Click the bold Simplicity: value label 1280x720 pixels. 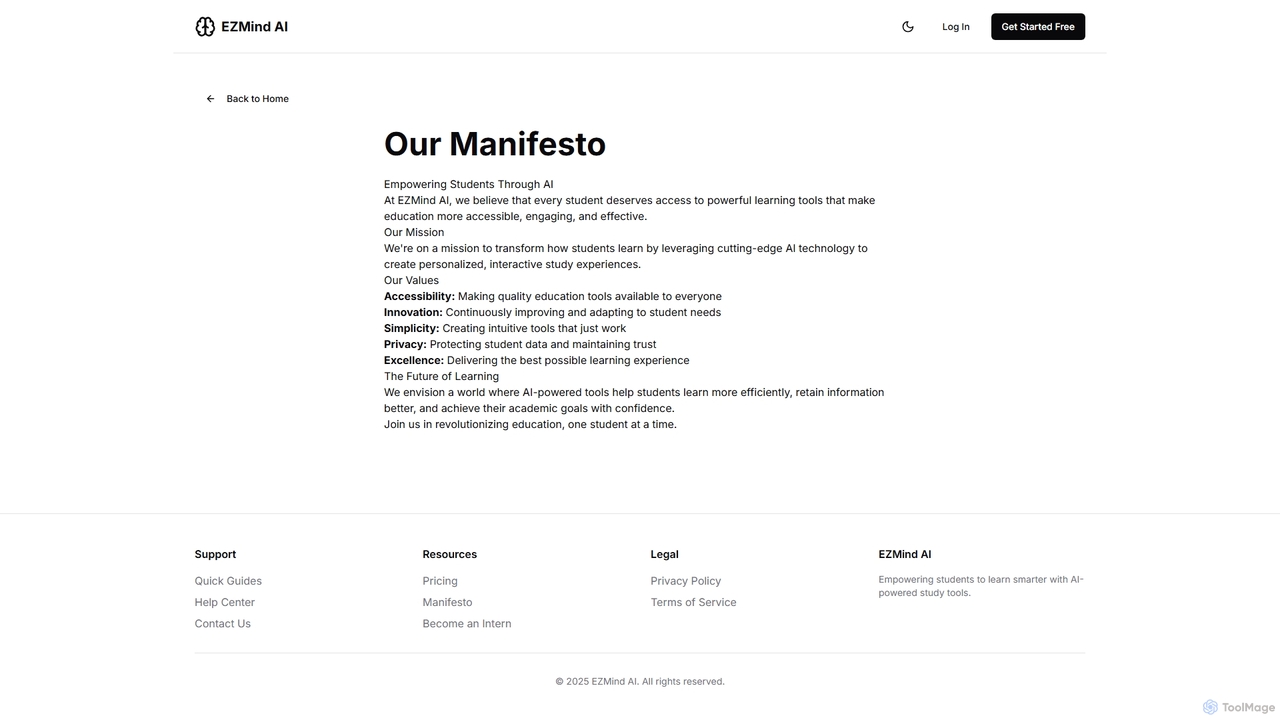click(411, 329)
